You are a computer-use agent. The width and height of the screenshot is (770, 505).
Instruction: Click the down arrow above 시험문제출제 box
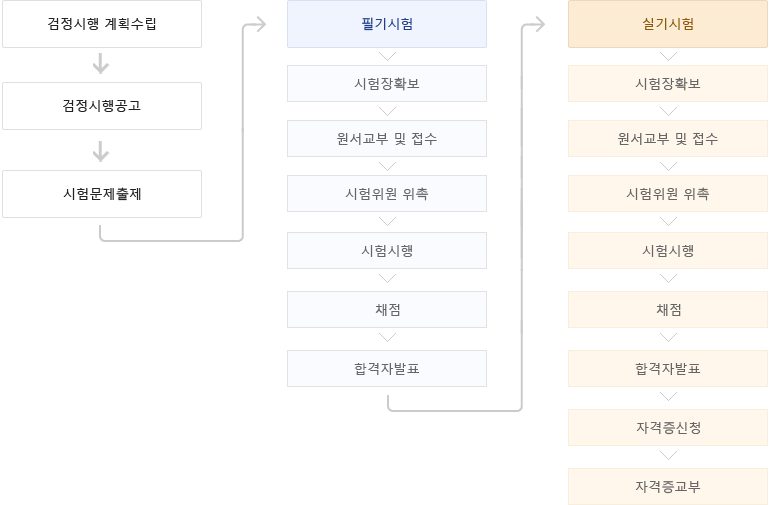click(101, 151)
